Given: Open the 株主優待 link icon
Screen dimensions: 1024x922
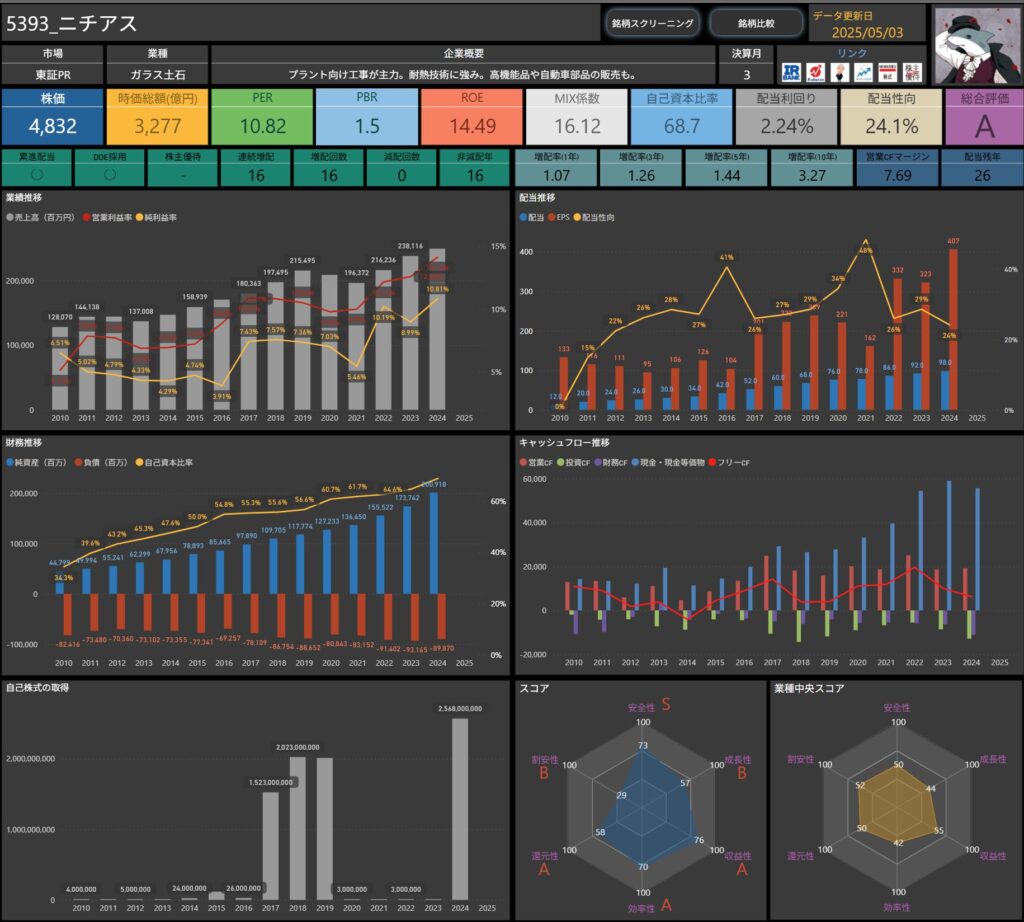Looking at the screenshot, I should click(x=912, y=72).
